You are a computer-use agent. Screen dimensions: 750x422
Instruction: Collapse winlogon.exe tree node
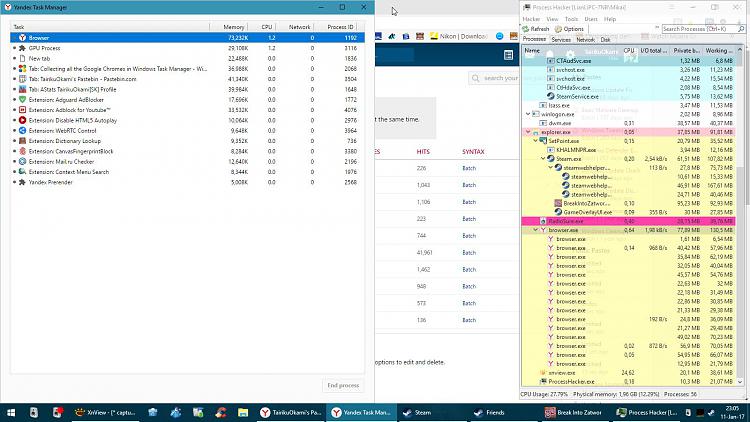pyautogui.click(x=528, y=114)
